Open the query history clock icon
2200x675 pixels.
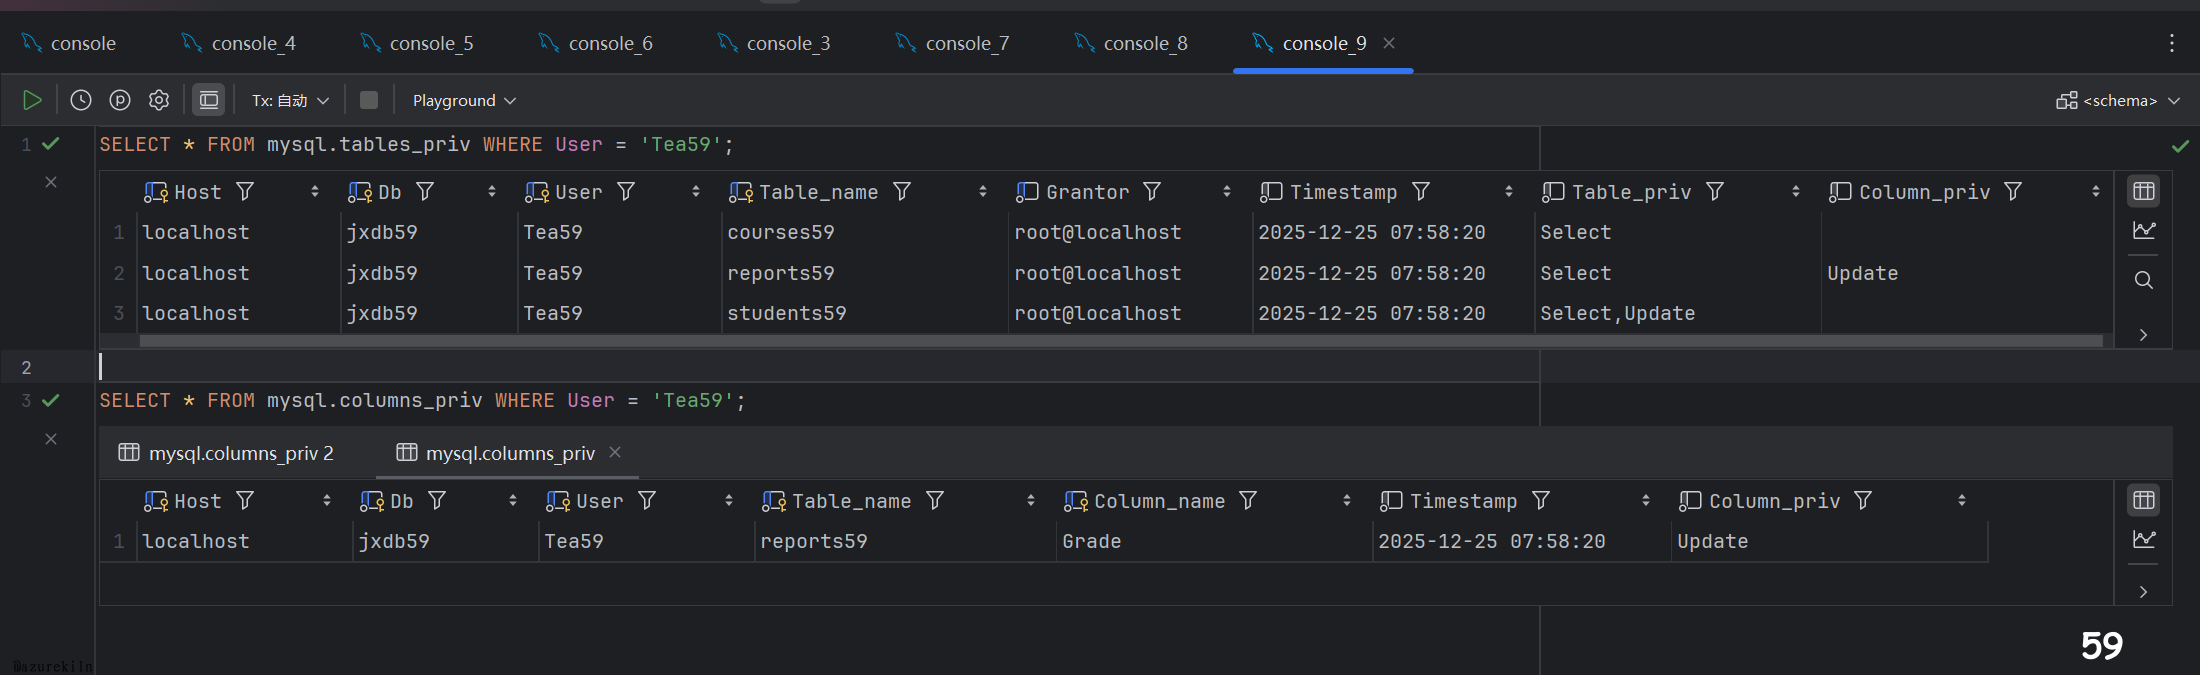81,100
